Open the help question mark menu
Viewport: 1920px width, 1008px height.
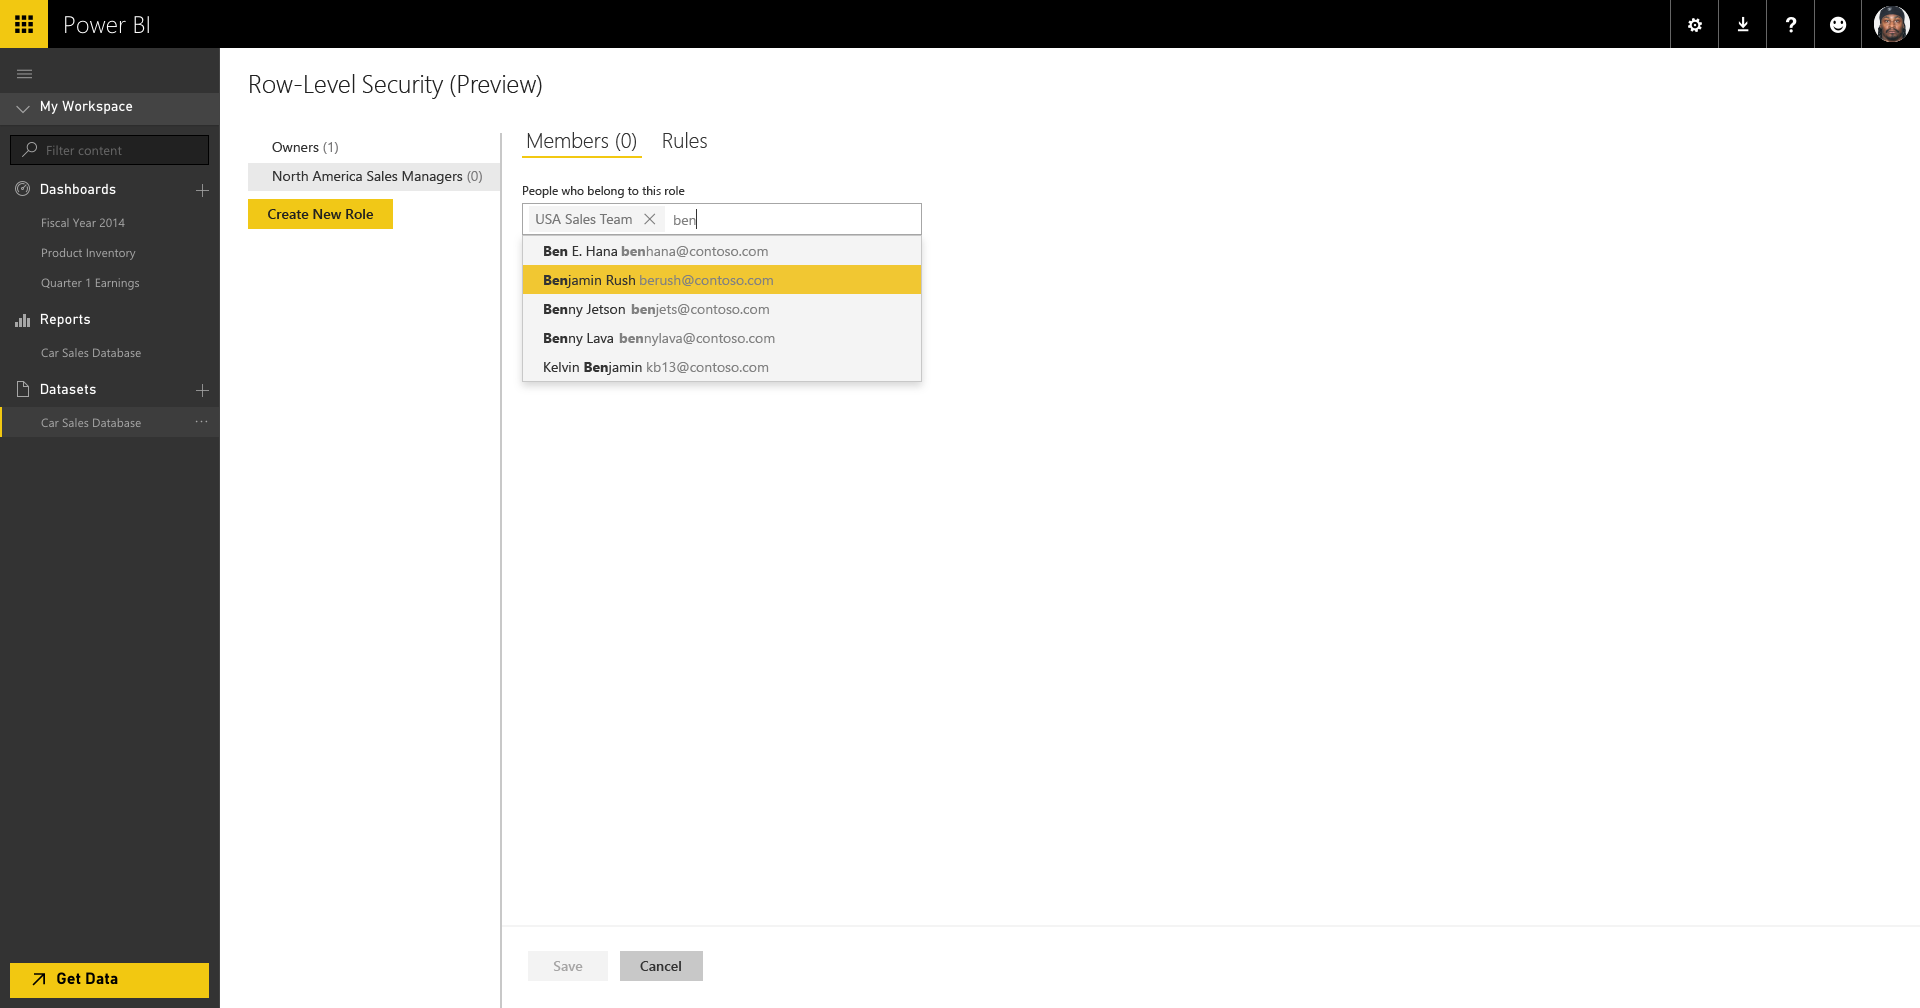[x=1791, y=25]
